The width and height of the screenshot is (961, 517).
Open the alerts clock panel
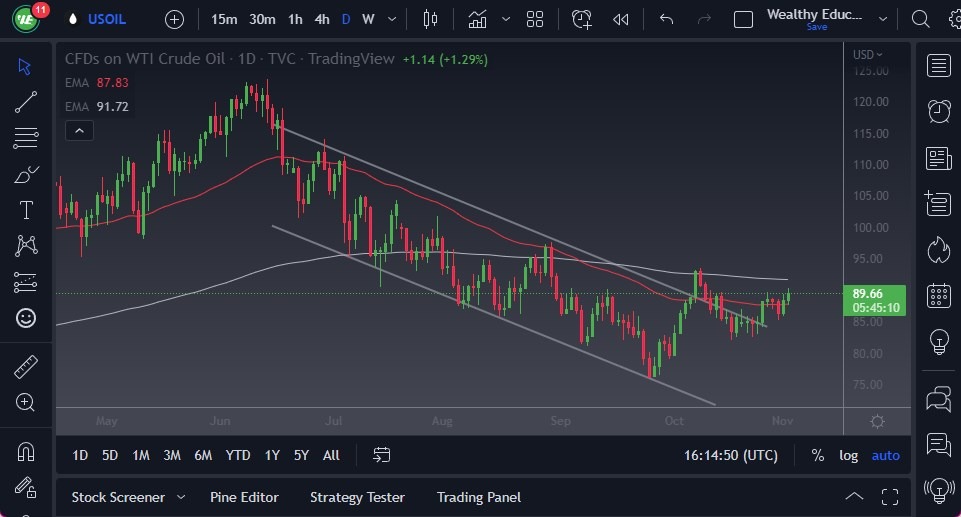tap(938, 111)
